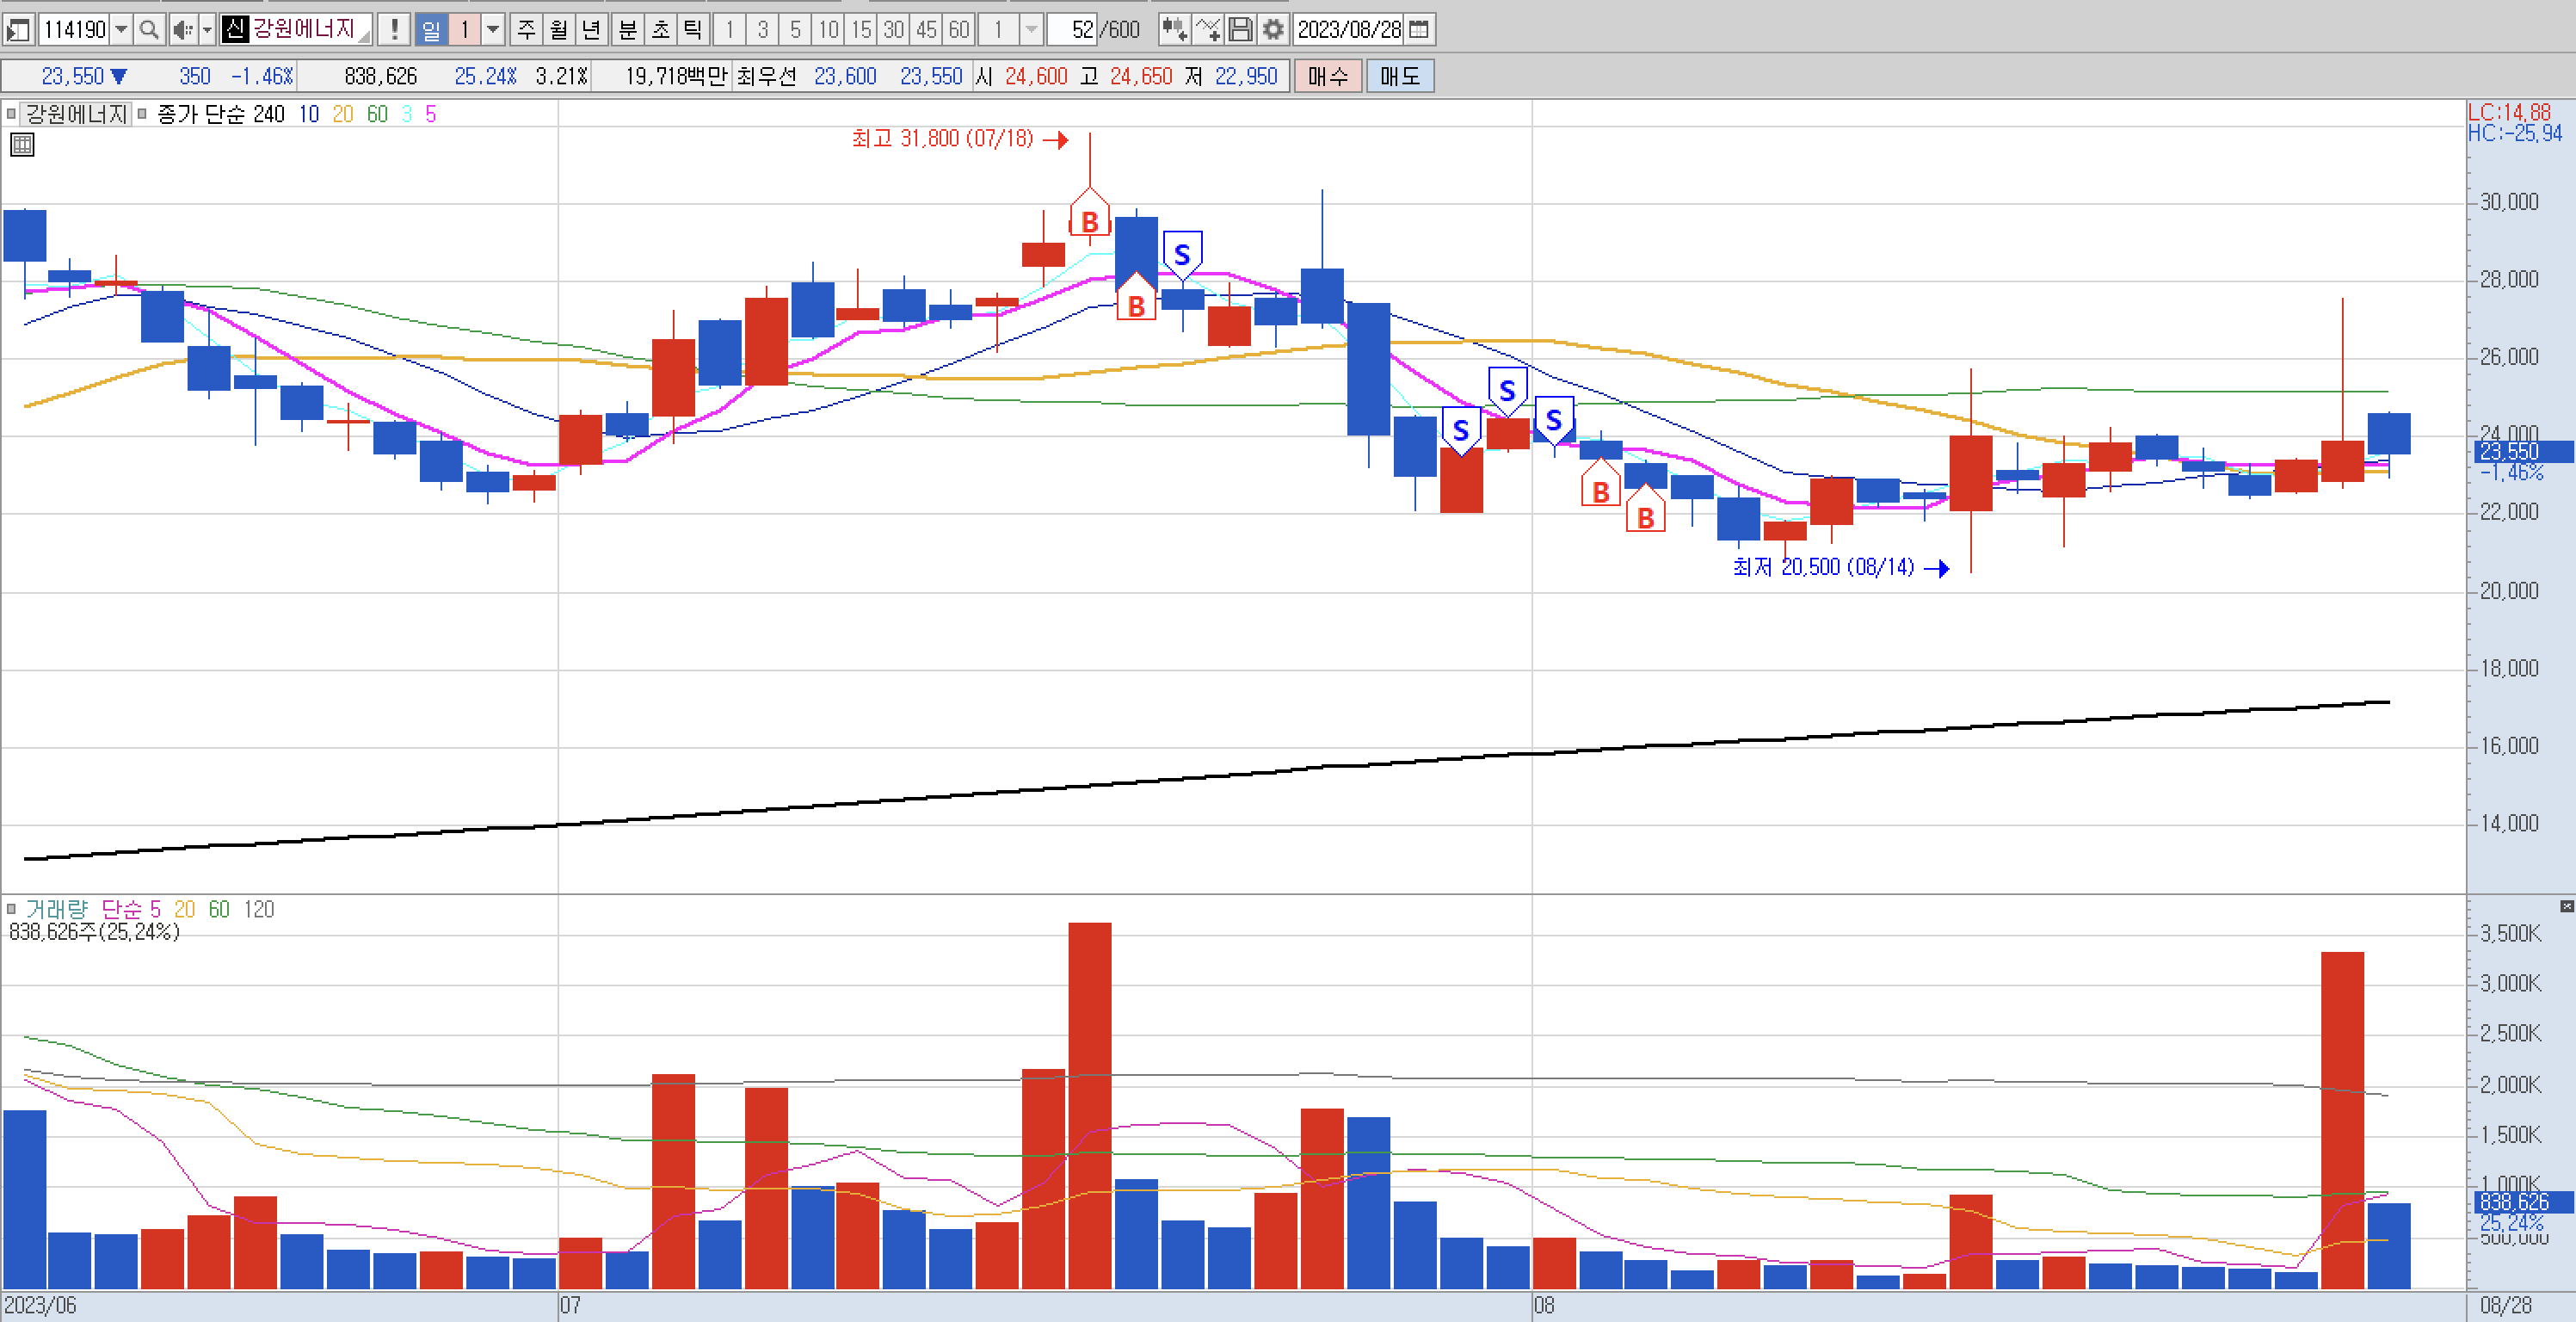Click the 매수 buy button
This screenshot has width=2576, height=1322.
[1327, 76]
